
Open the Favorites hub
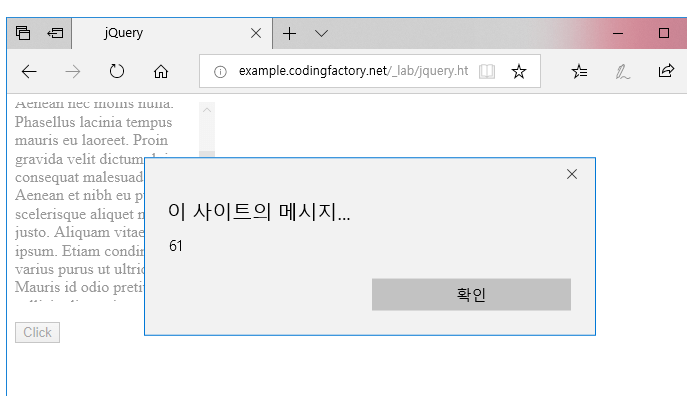click(x=579, y=71)
